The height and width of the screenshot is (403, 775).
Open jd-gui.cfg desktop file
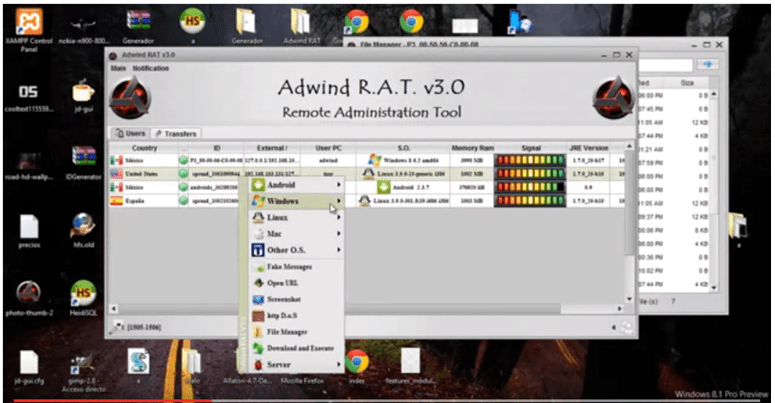(x=29, y=366)
